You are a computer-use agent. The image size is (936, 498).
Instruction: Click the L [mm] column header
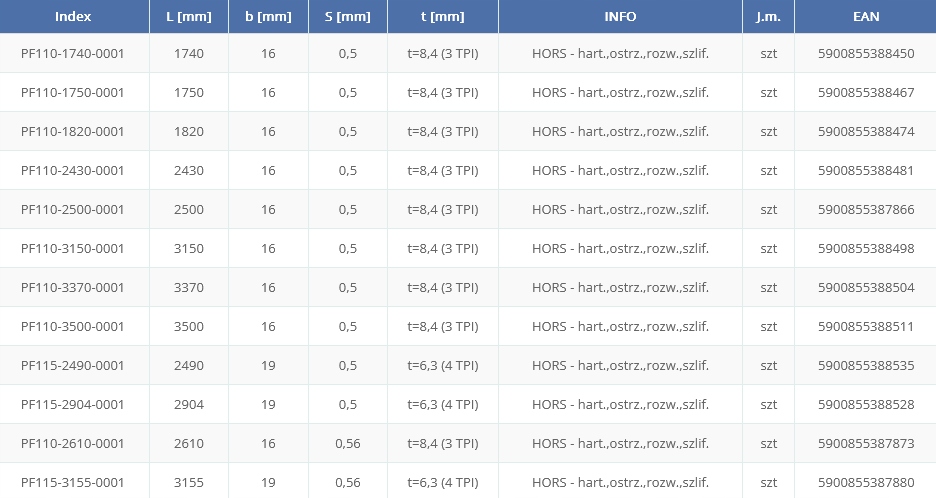pyautogui.click(x=188, y=17)
